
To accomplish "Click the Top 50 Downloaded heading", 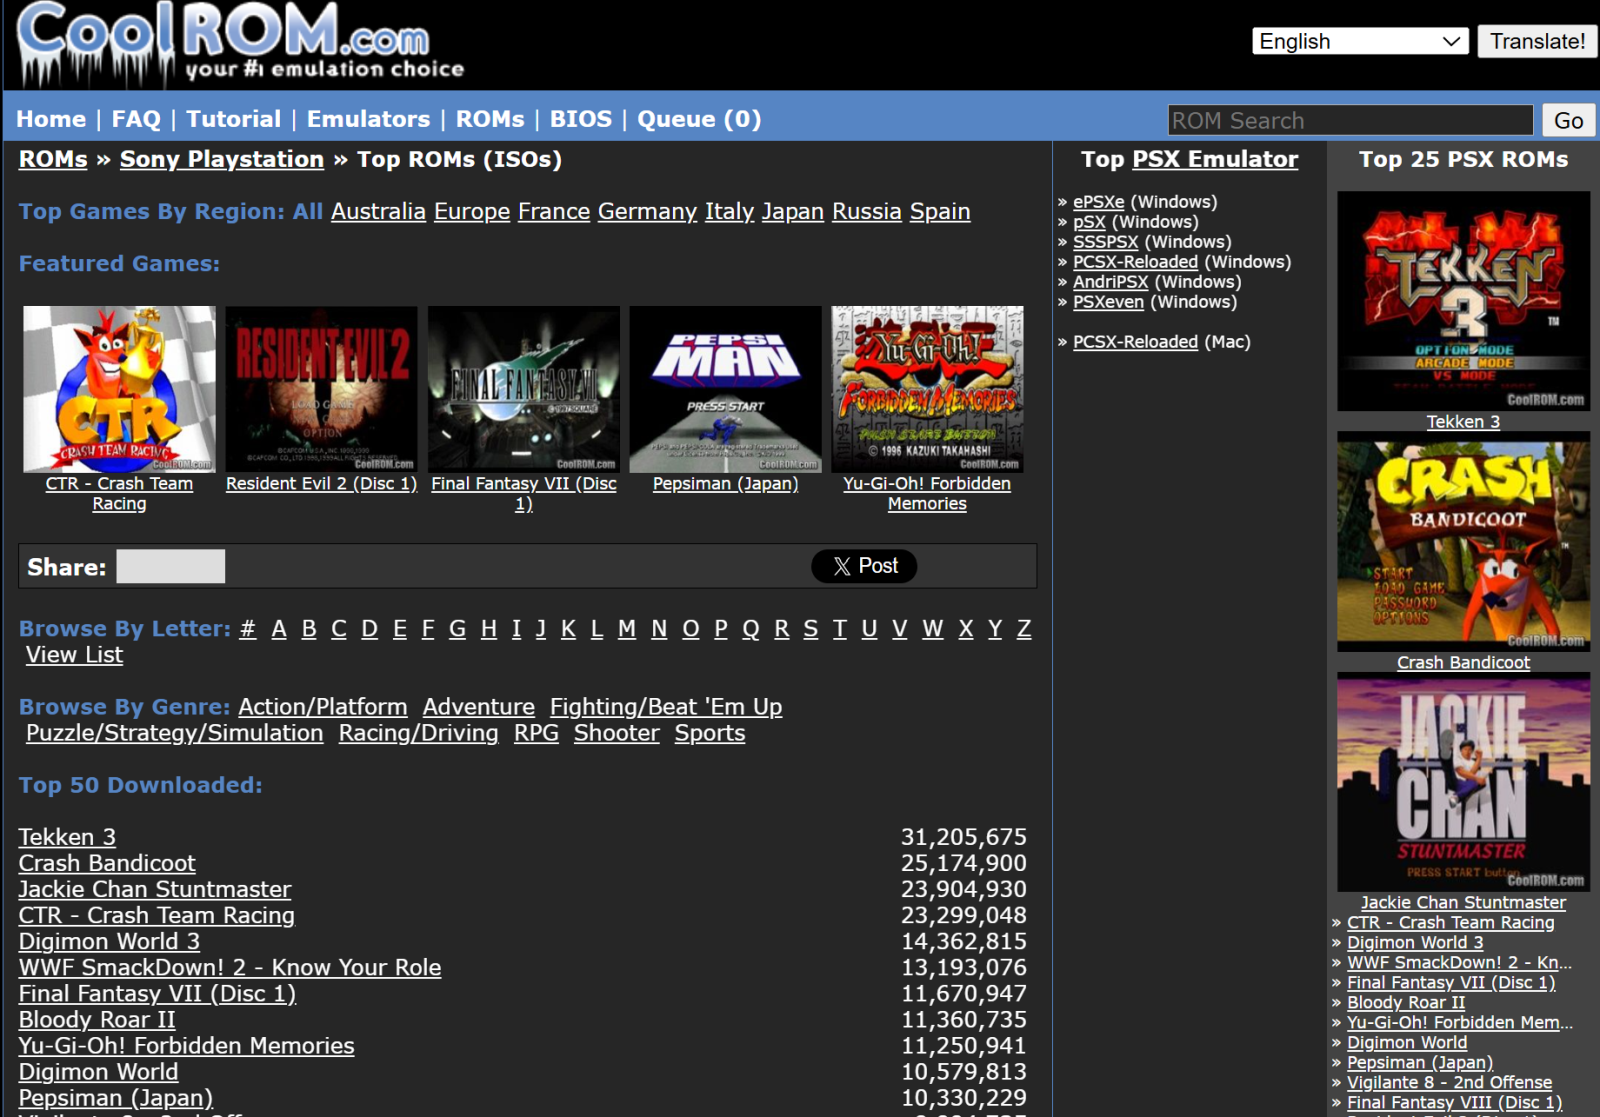I will (140, 785).
